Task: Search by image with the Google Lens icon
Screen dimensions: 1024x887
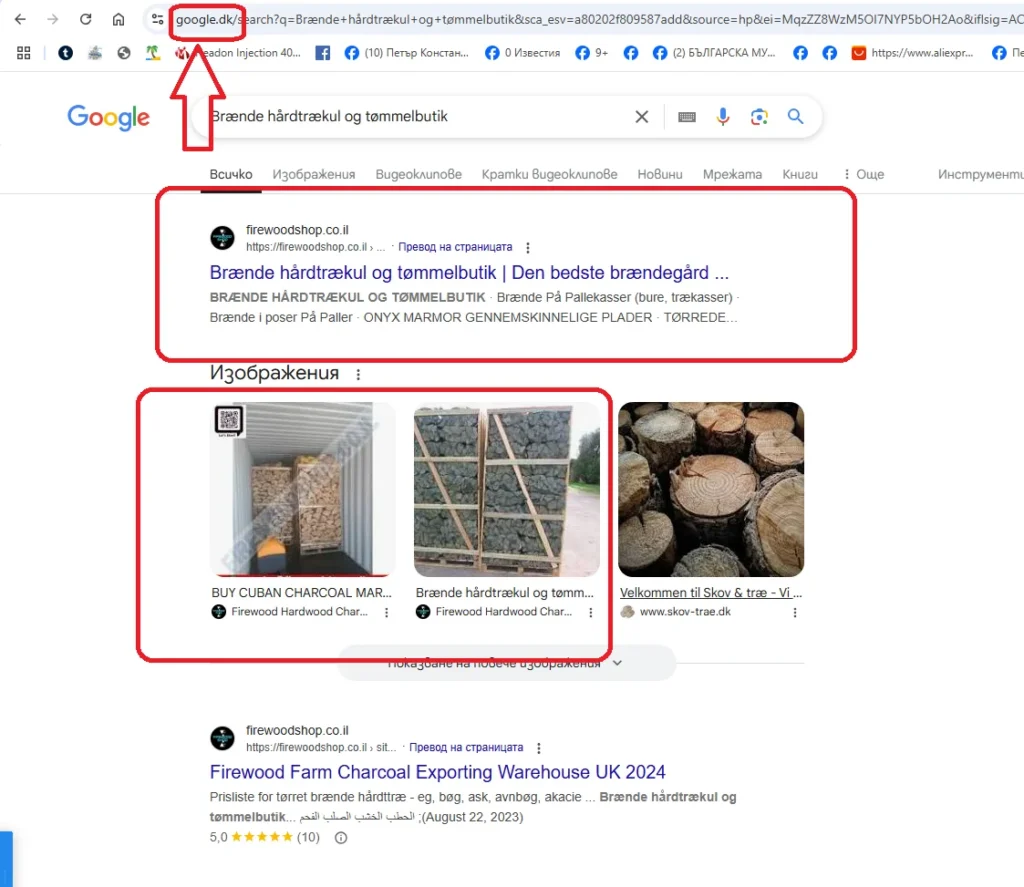Action: coord(759,117)
